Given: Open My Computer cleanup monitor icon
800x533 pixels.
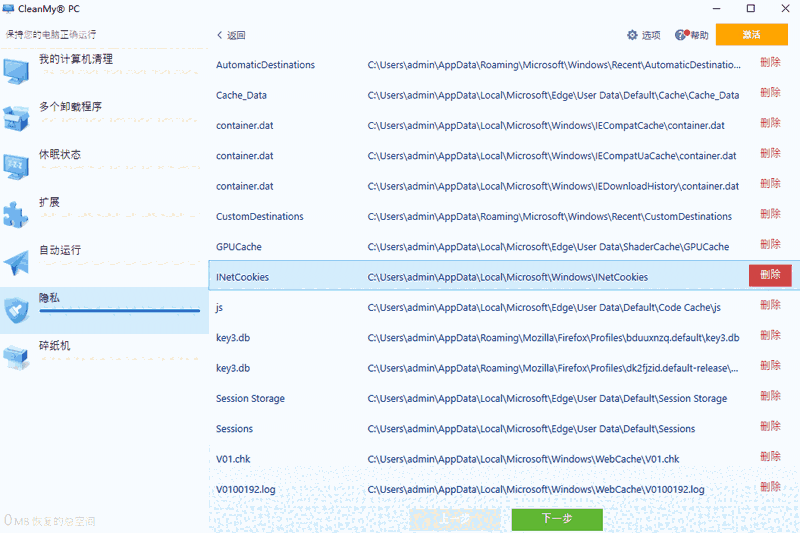Looking at the screenshot, I should (x=16, y=71).
